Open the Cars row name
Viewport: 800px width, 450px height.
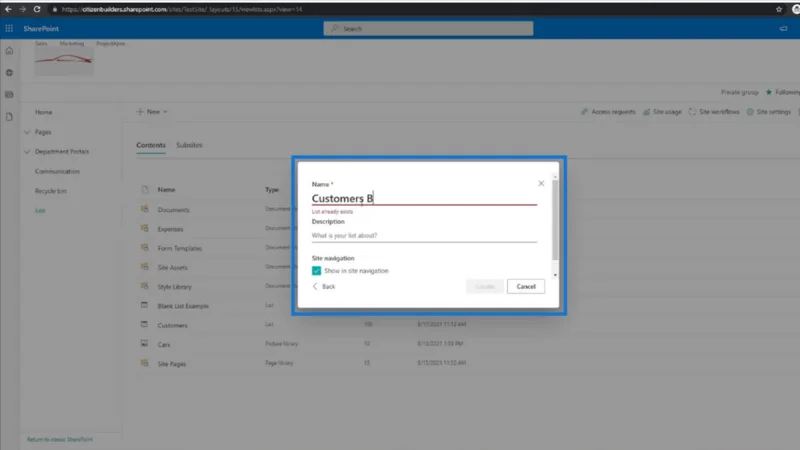click(x=164, y=345)
